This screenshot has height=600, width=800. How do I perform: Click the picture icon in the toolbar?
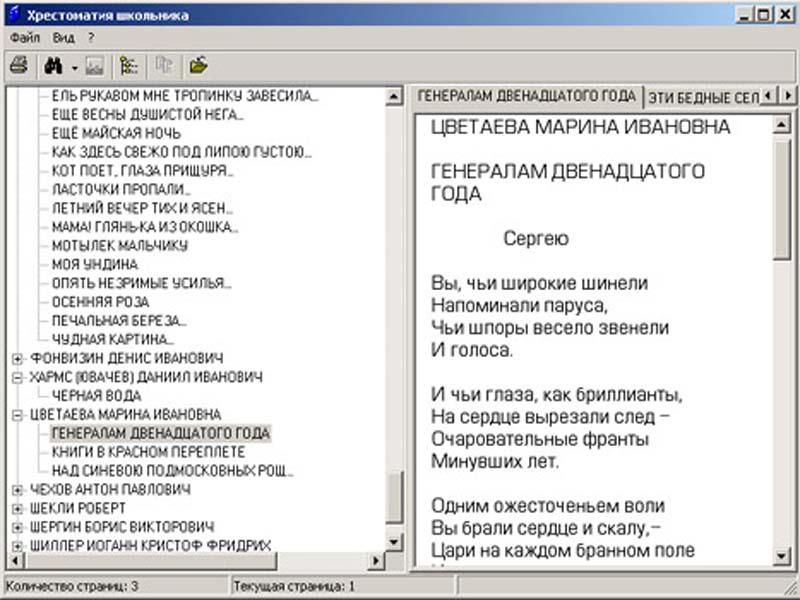point(95,66)
